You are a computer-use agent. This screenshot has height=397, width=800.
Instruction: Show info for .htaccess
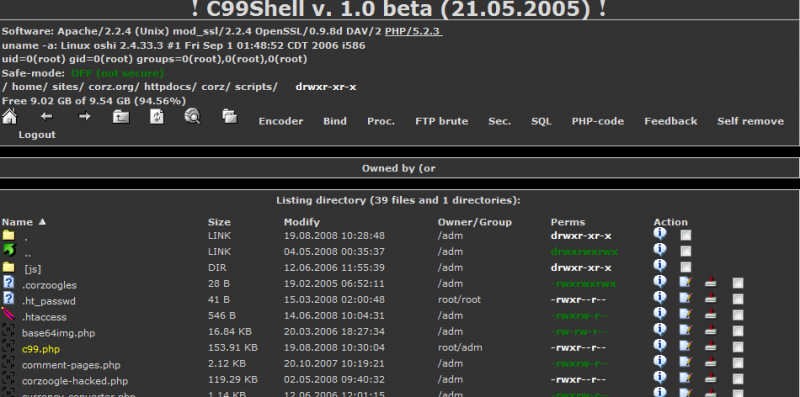660,313
